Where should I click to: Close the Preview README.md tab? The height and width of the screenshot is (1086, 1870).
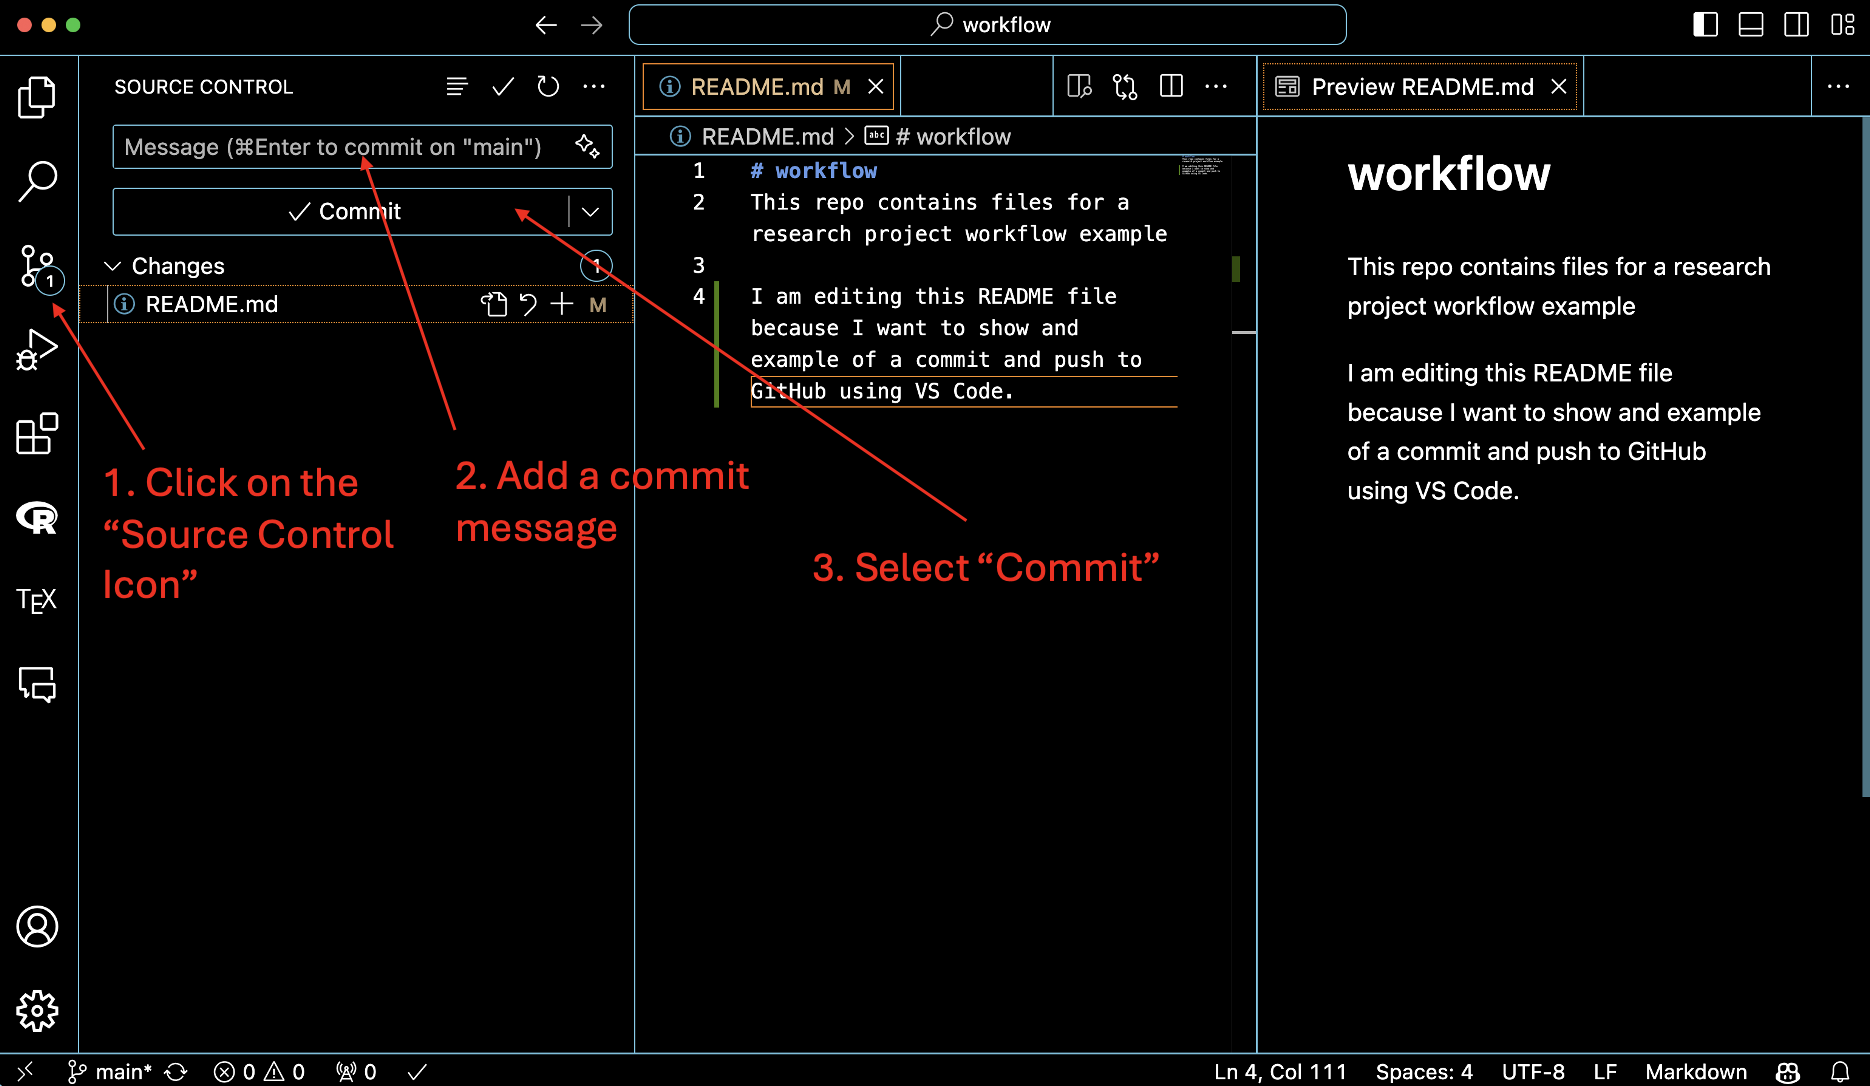(1559, 87)
